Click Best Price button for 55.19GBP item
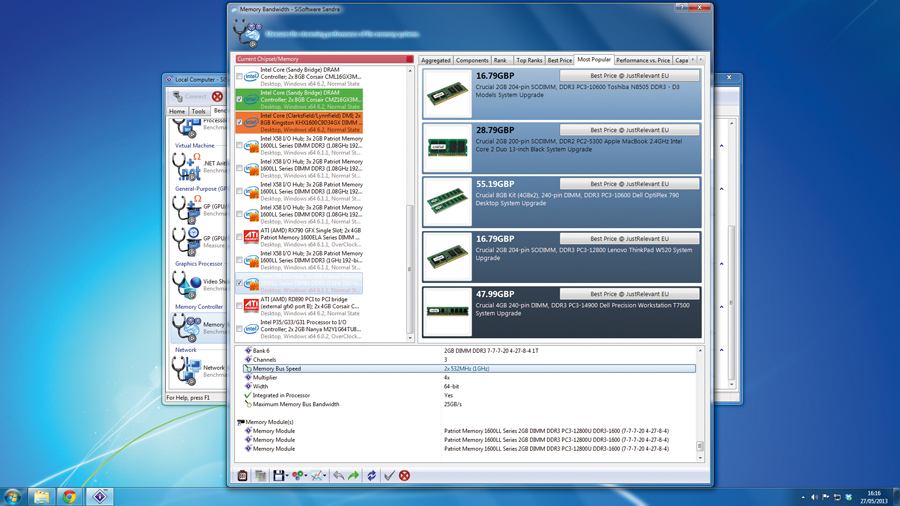This screenshot has width=900, height=506. pos(629,184)
